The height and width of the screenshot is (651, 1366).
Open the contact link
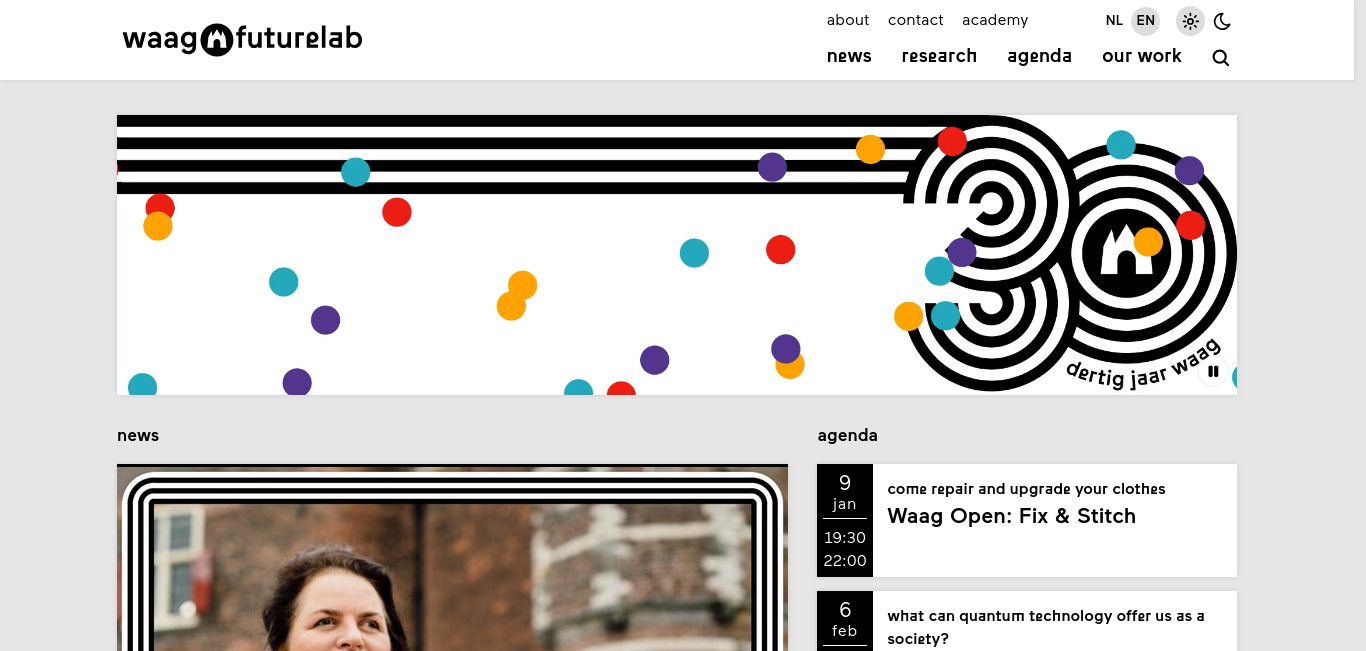[x=915, y=20]
